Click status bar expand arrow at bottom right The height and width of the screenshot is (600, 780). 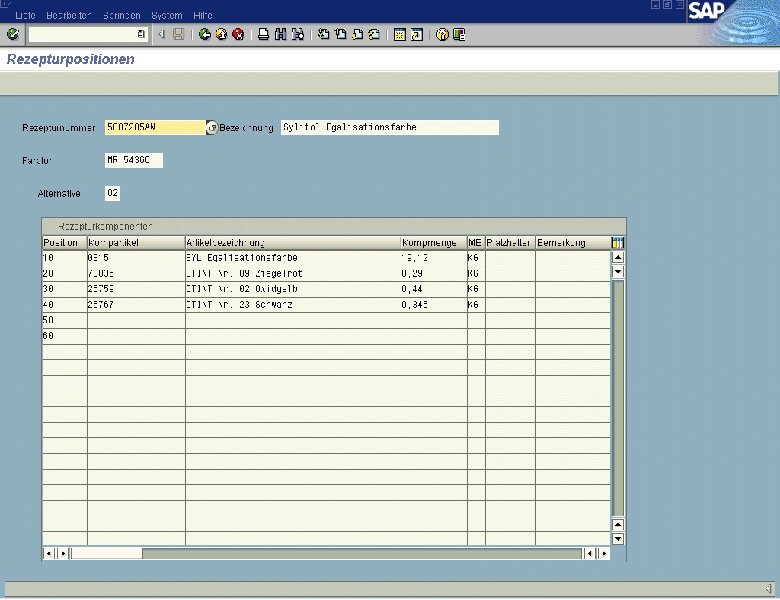coord(769,589)
